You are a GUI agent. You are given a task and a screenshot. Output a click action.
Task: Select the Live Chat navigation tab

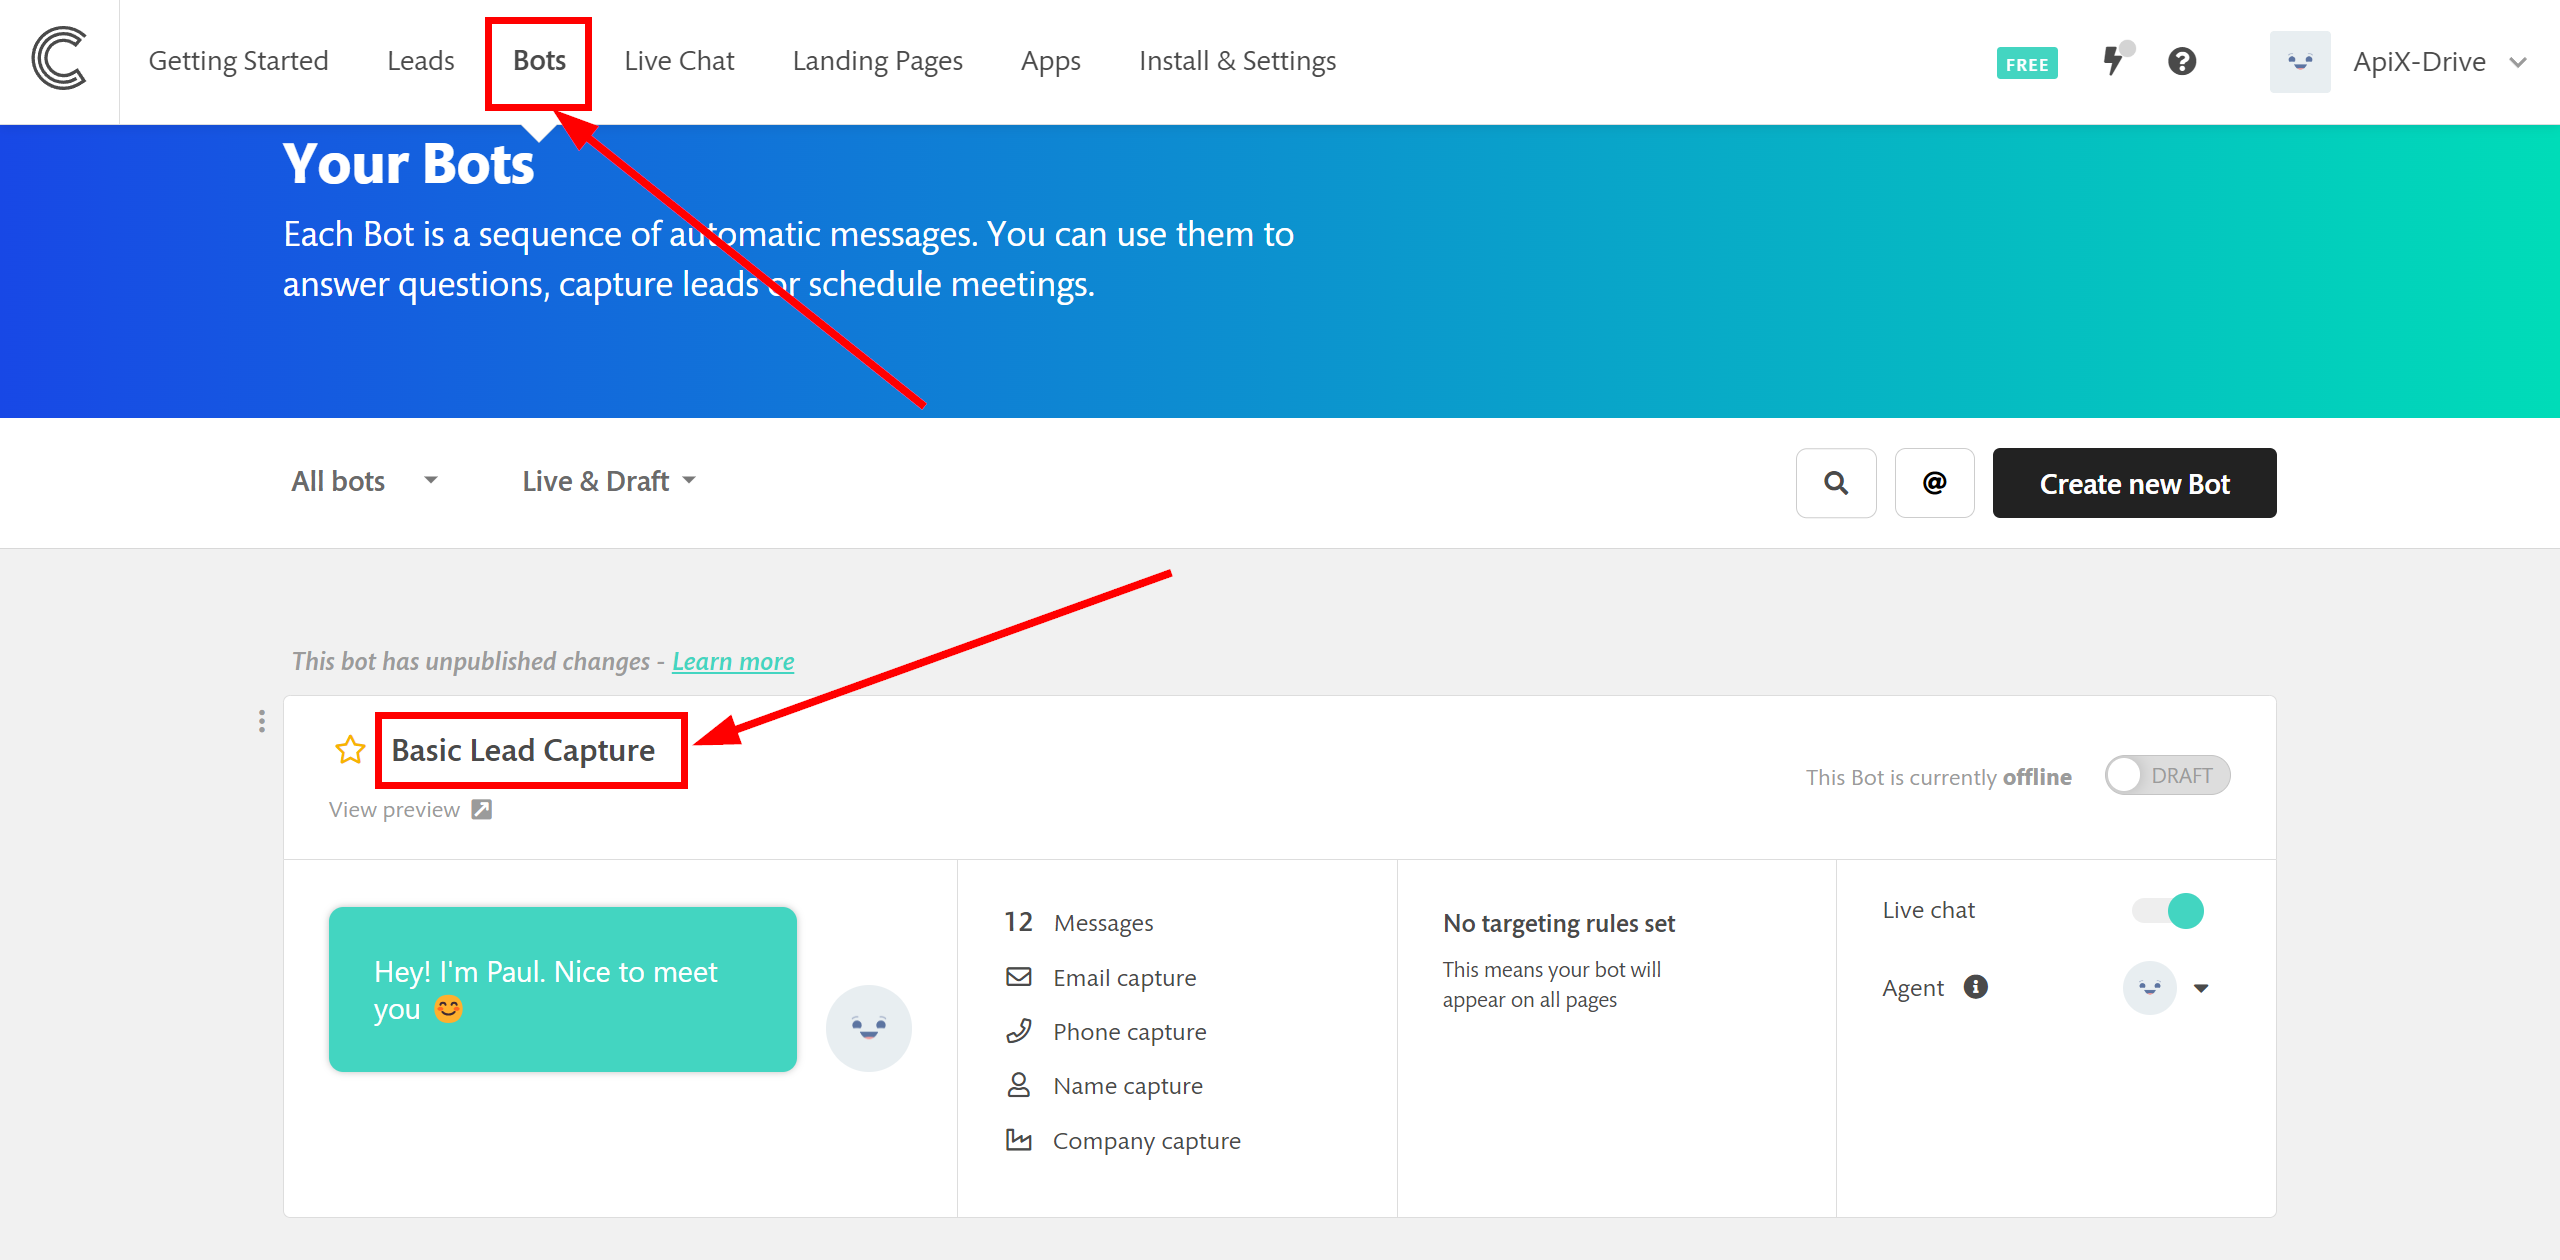[x=679, y=60]
